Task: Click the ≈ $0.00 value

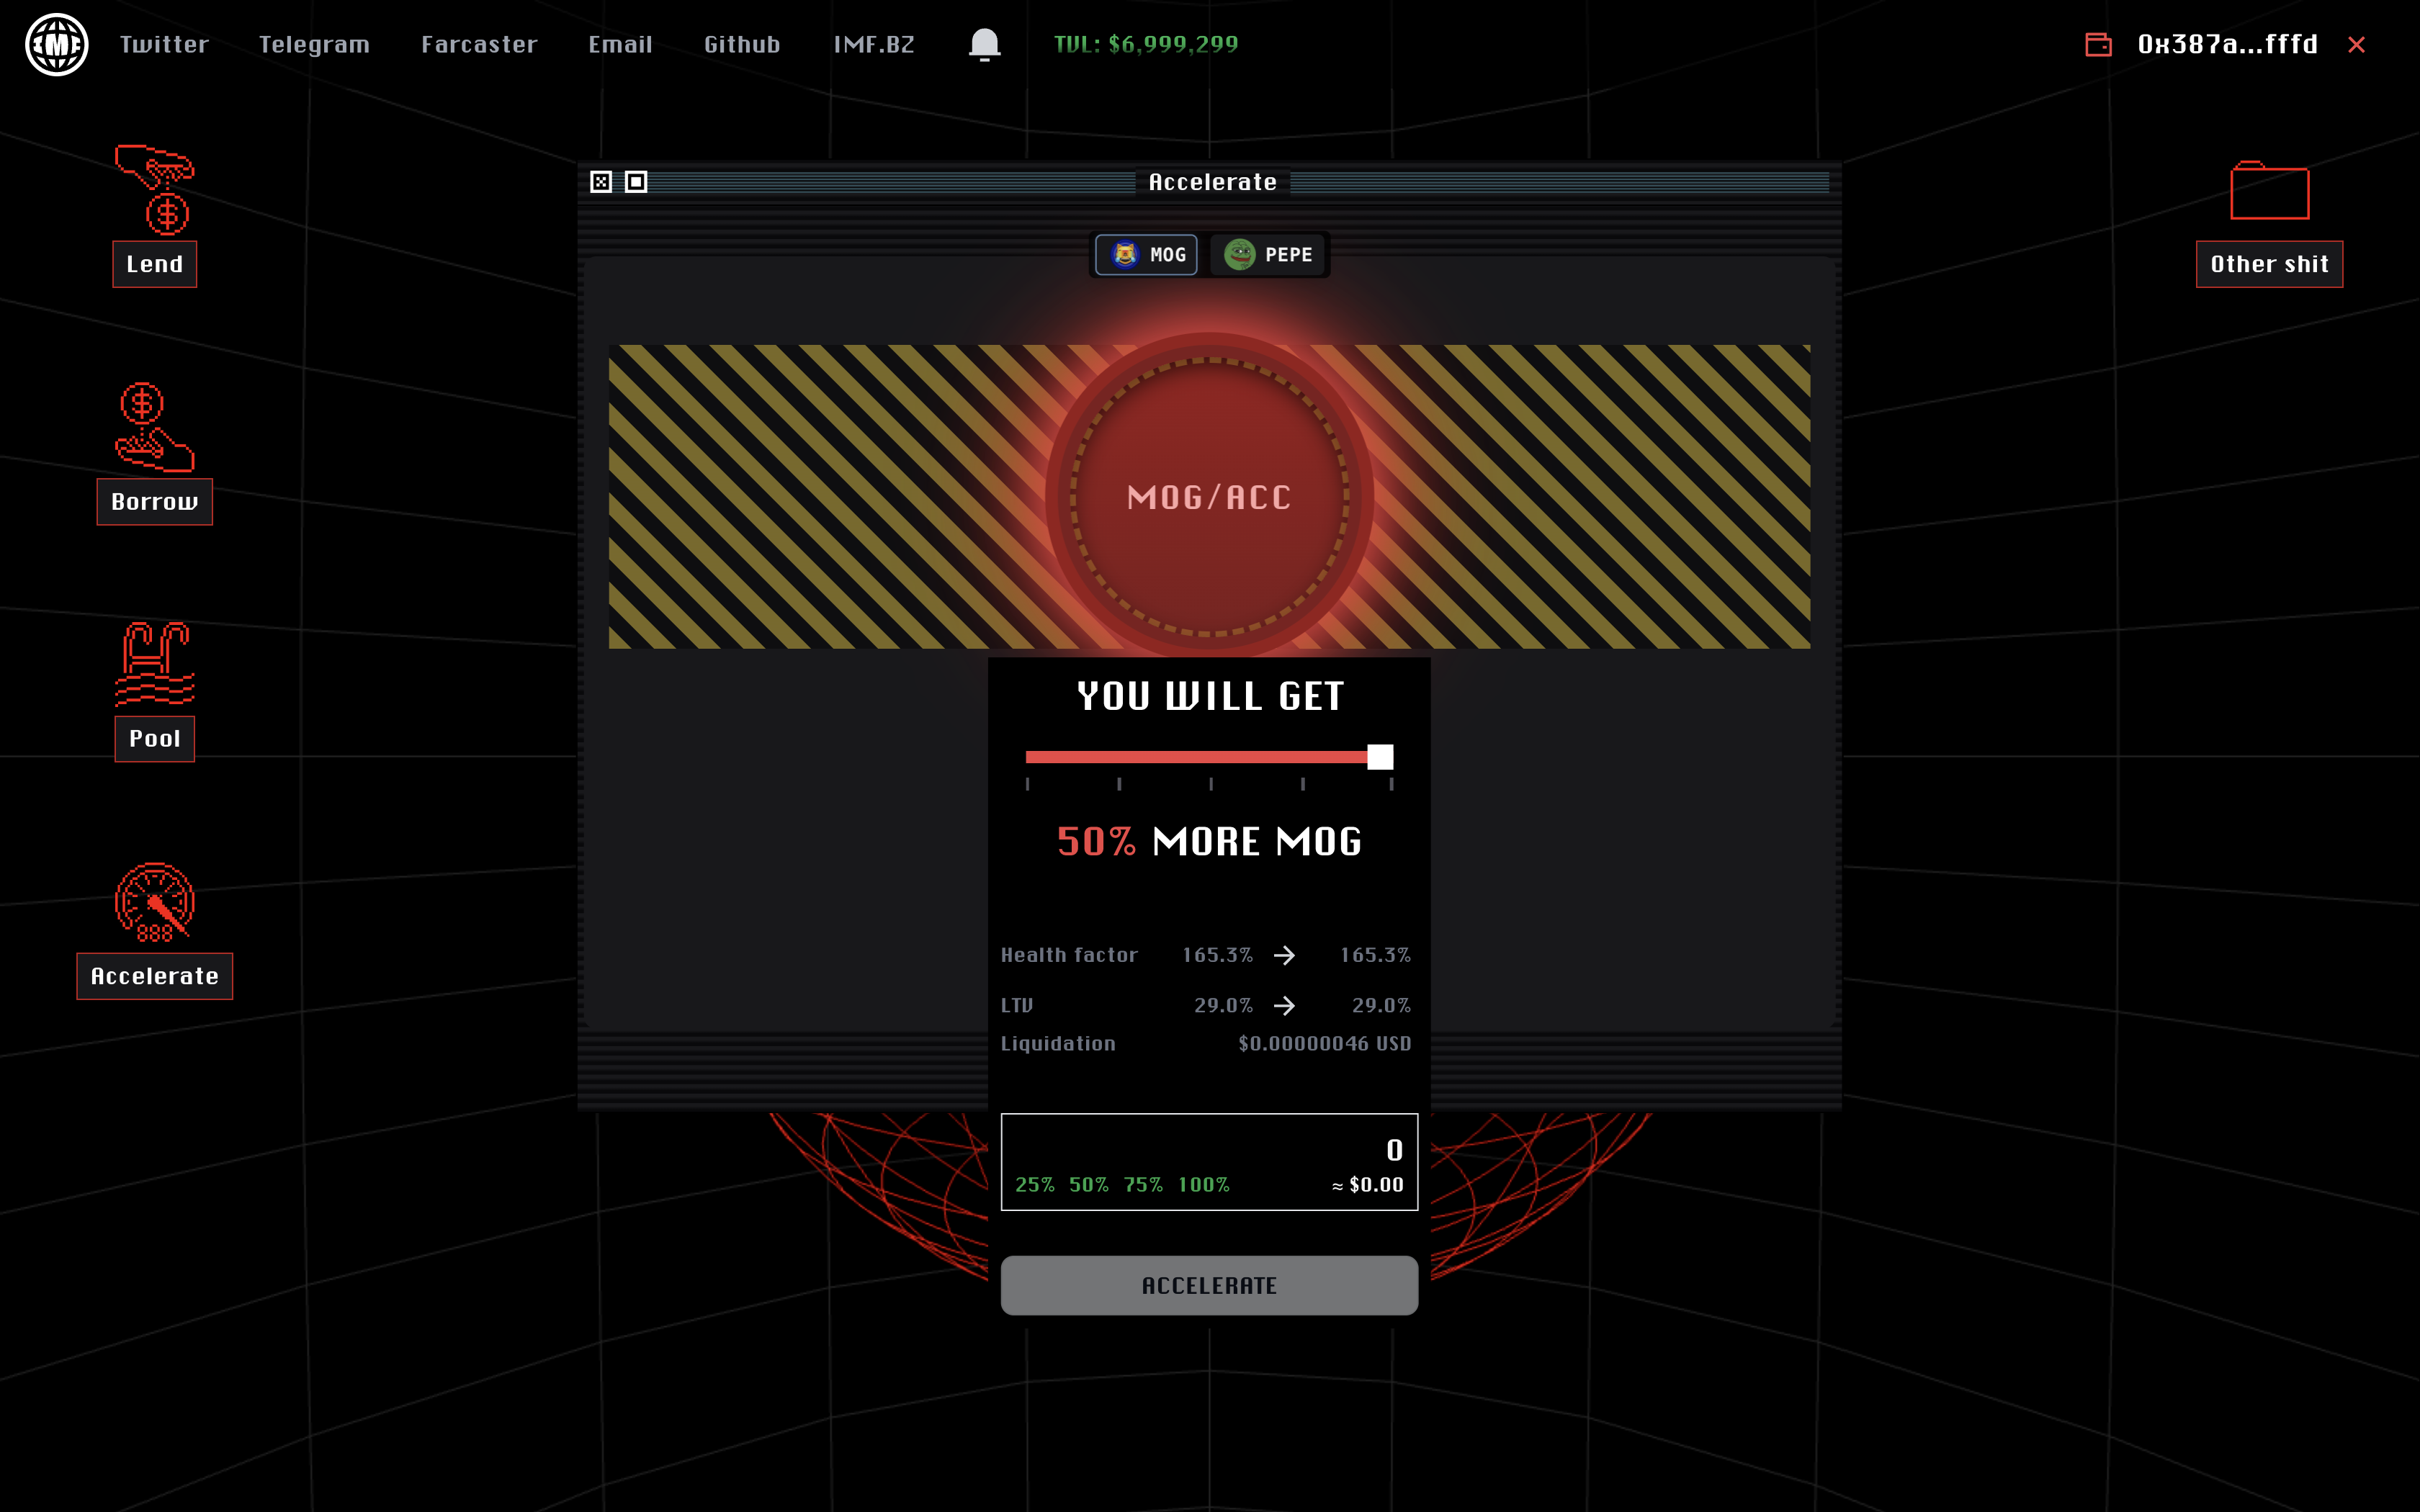Action: click(x=1367, y=1185)
